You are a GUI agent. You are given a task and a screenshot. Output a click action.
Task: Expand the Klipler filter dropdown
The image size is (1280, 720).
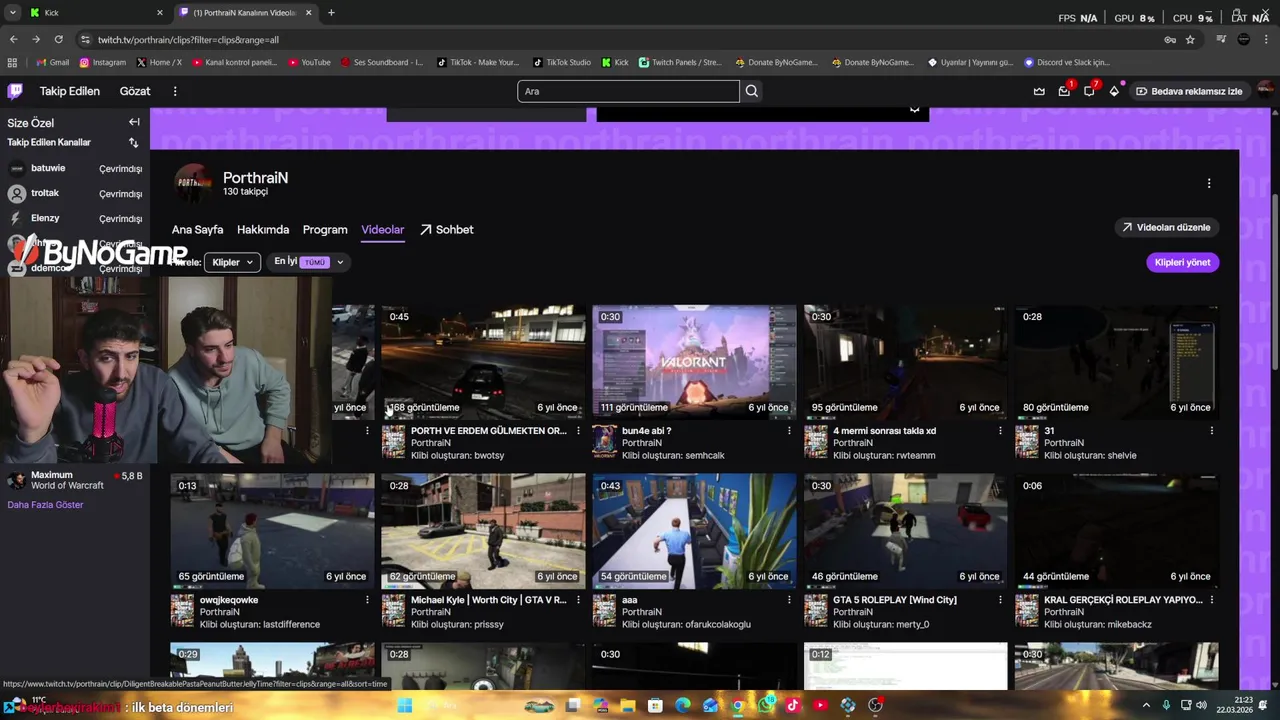232,262
